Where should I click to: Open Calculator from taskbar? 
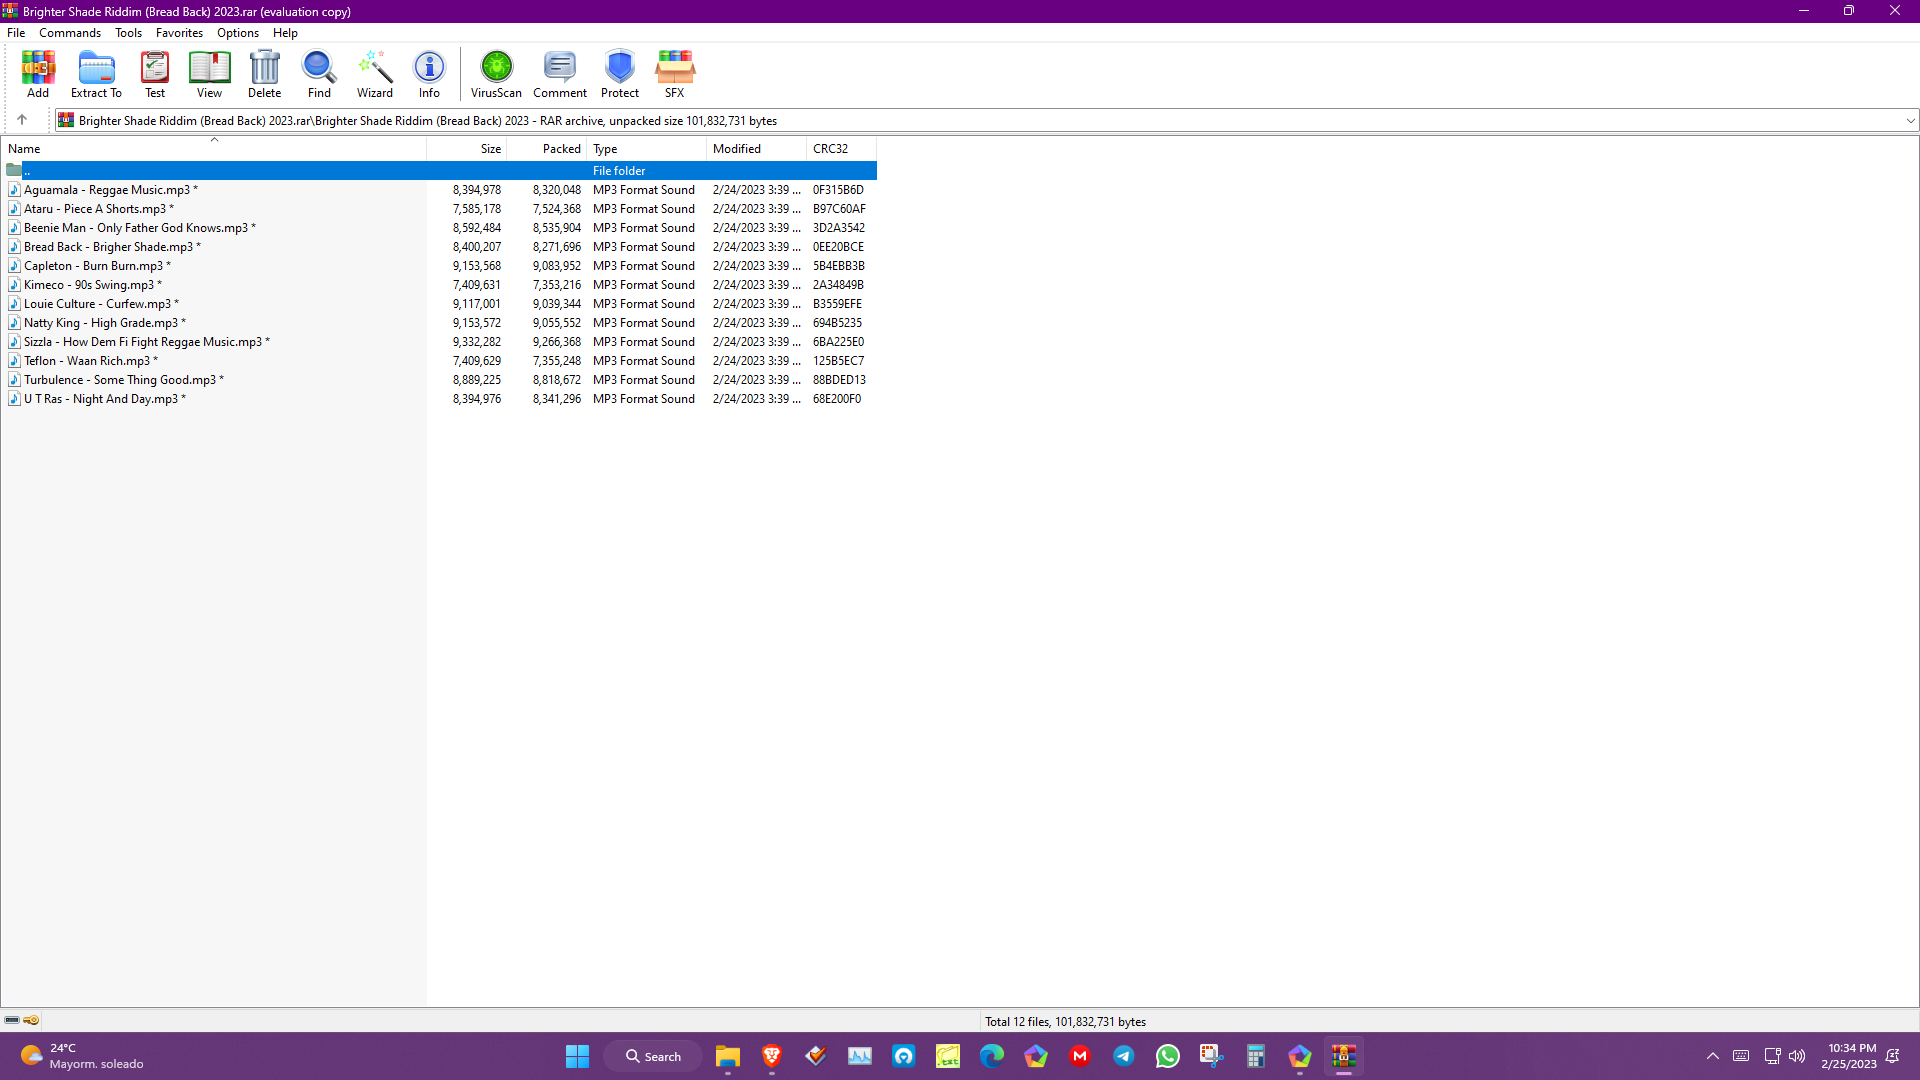(x=1255, y=1056)
